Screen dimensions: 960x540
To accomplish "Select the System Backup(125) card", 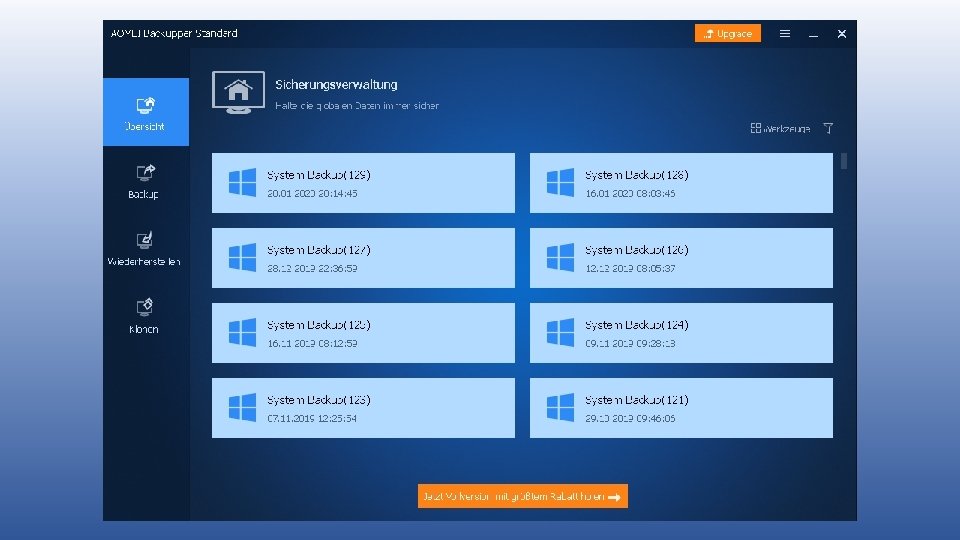I will coord(363,333).
